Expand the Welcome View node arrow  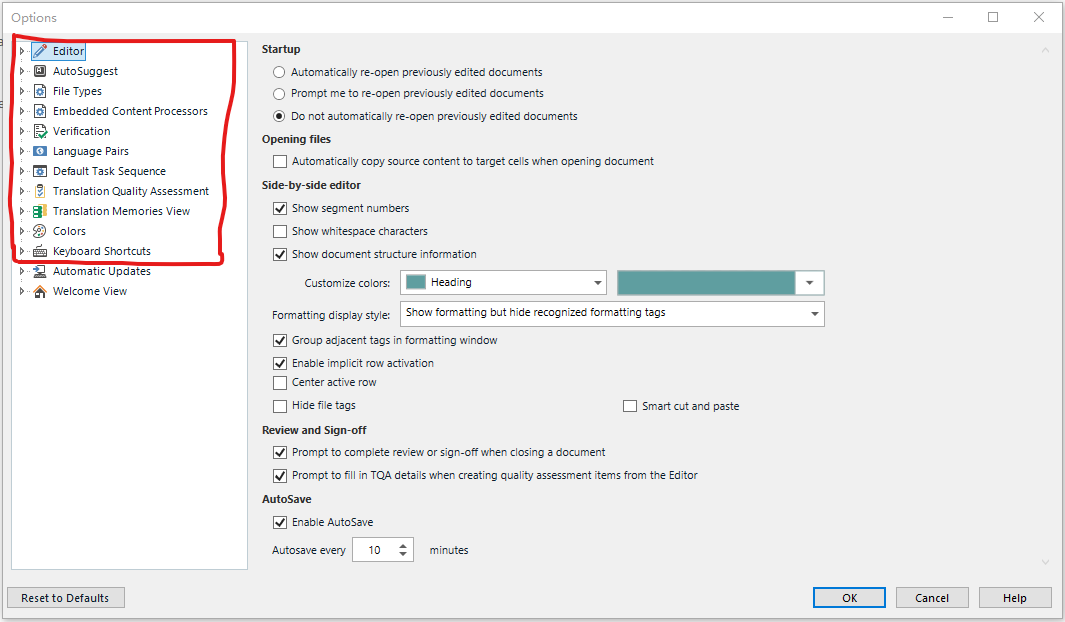[x=22, y=291]
